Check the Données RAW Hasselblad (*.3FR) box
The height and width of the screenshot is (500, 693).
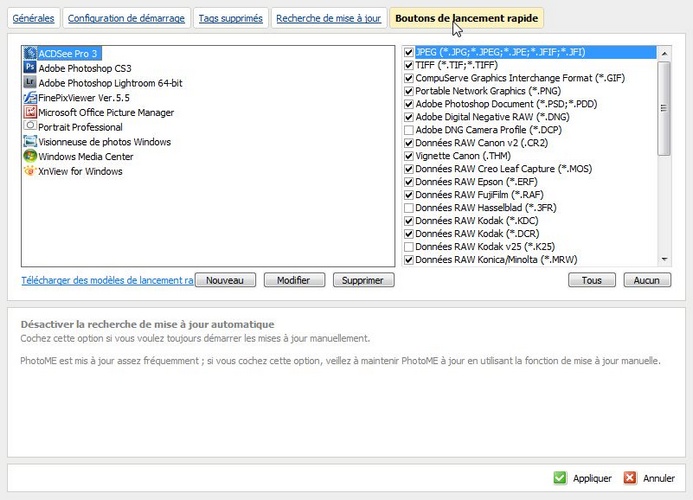(x=408, y=208)
